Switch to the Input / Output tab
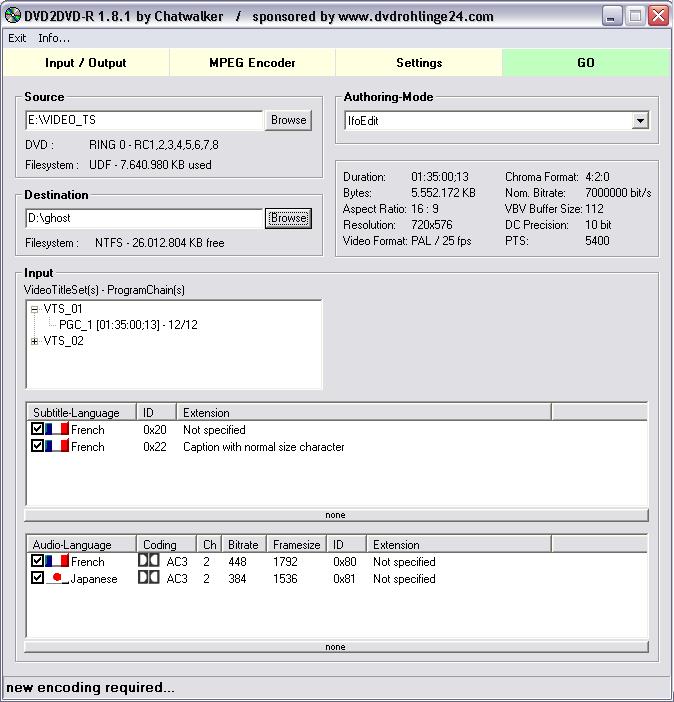The width and height of the screenshot is (674, 702). pyautogui.click(x=86, y=63)
